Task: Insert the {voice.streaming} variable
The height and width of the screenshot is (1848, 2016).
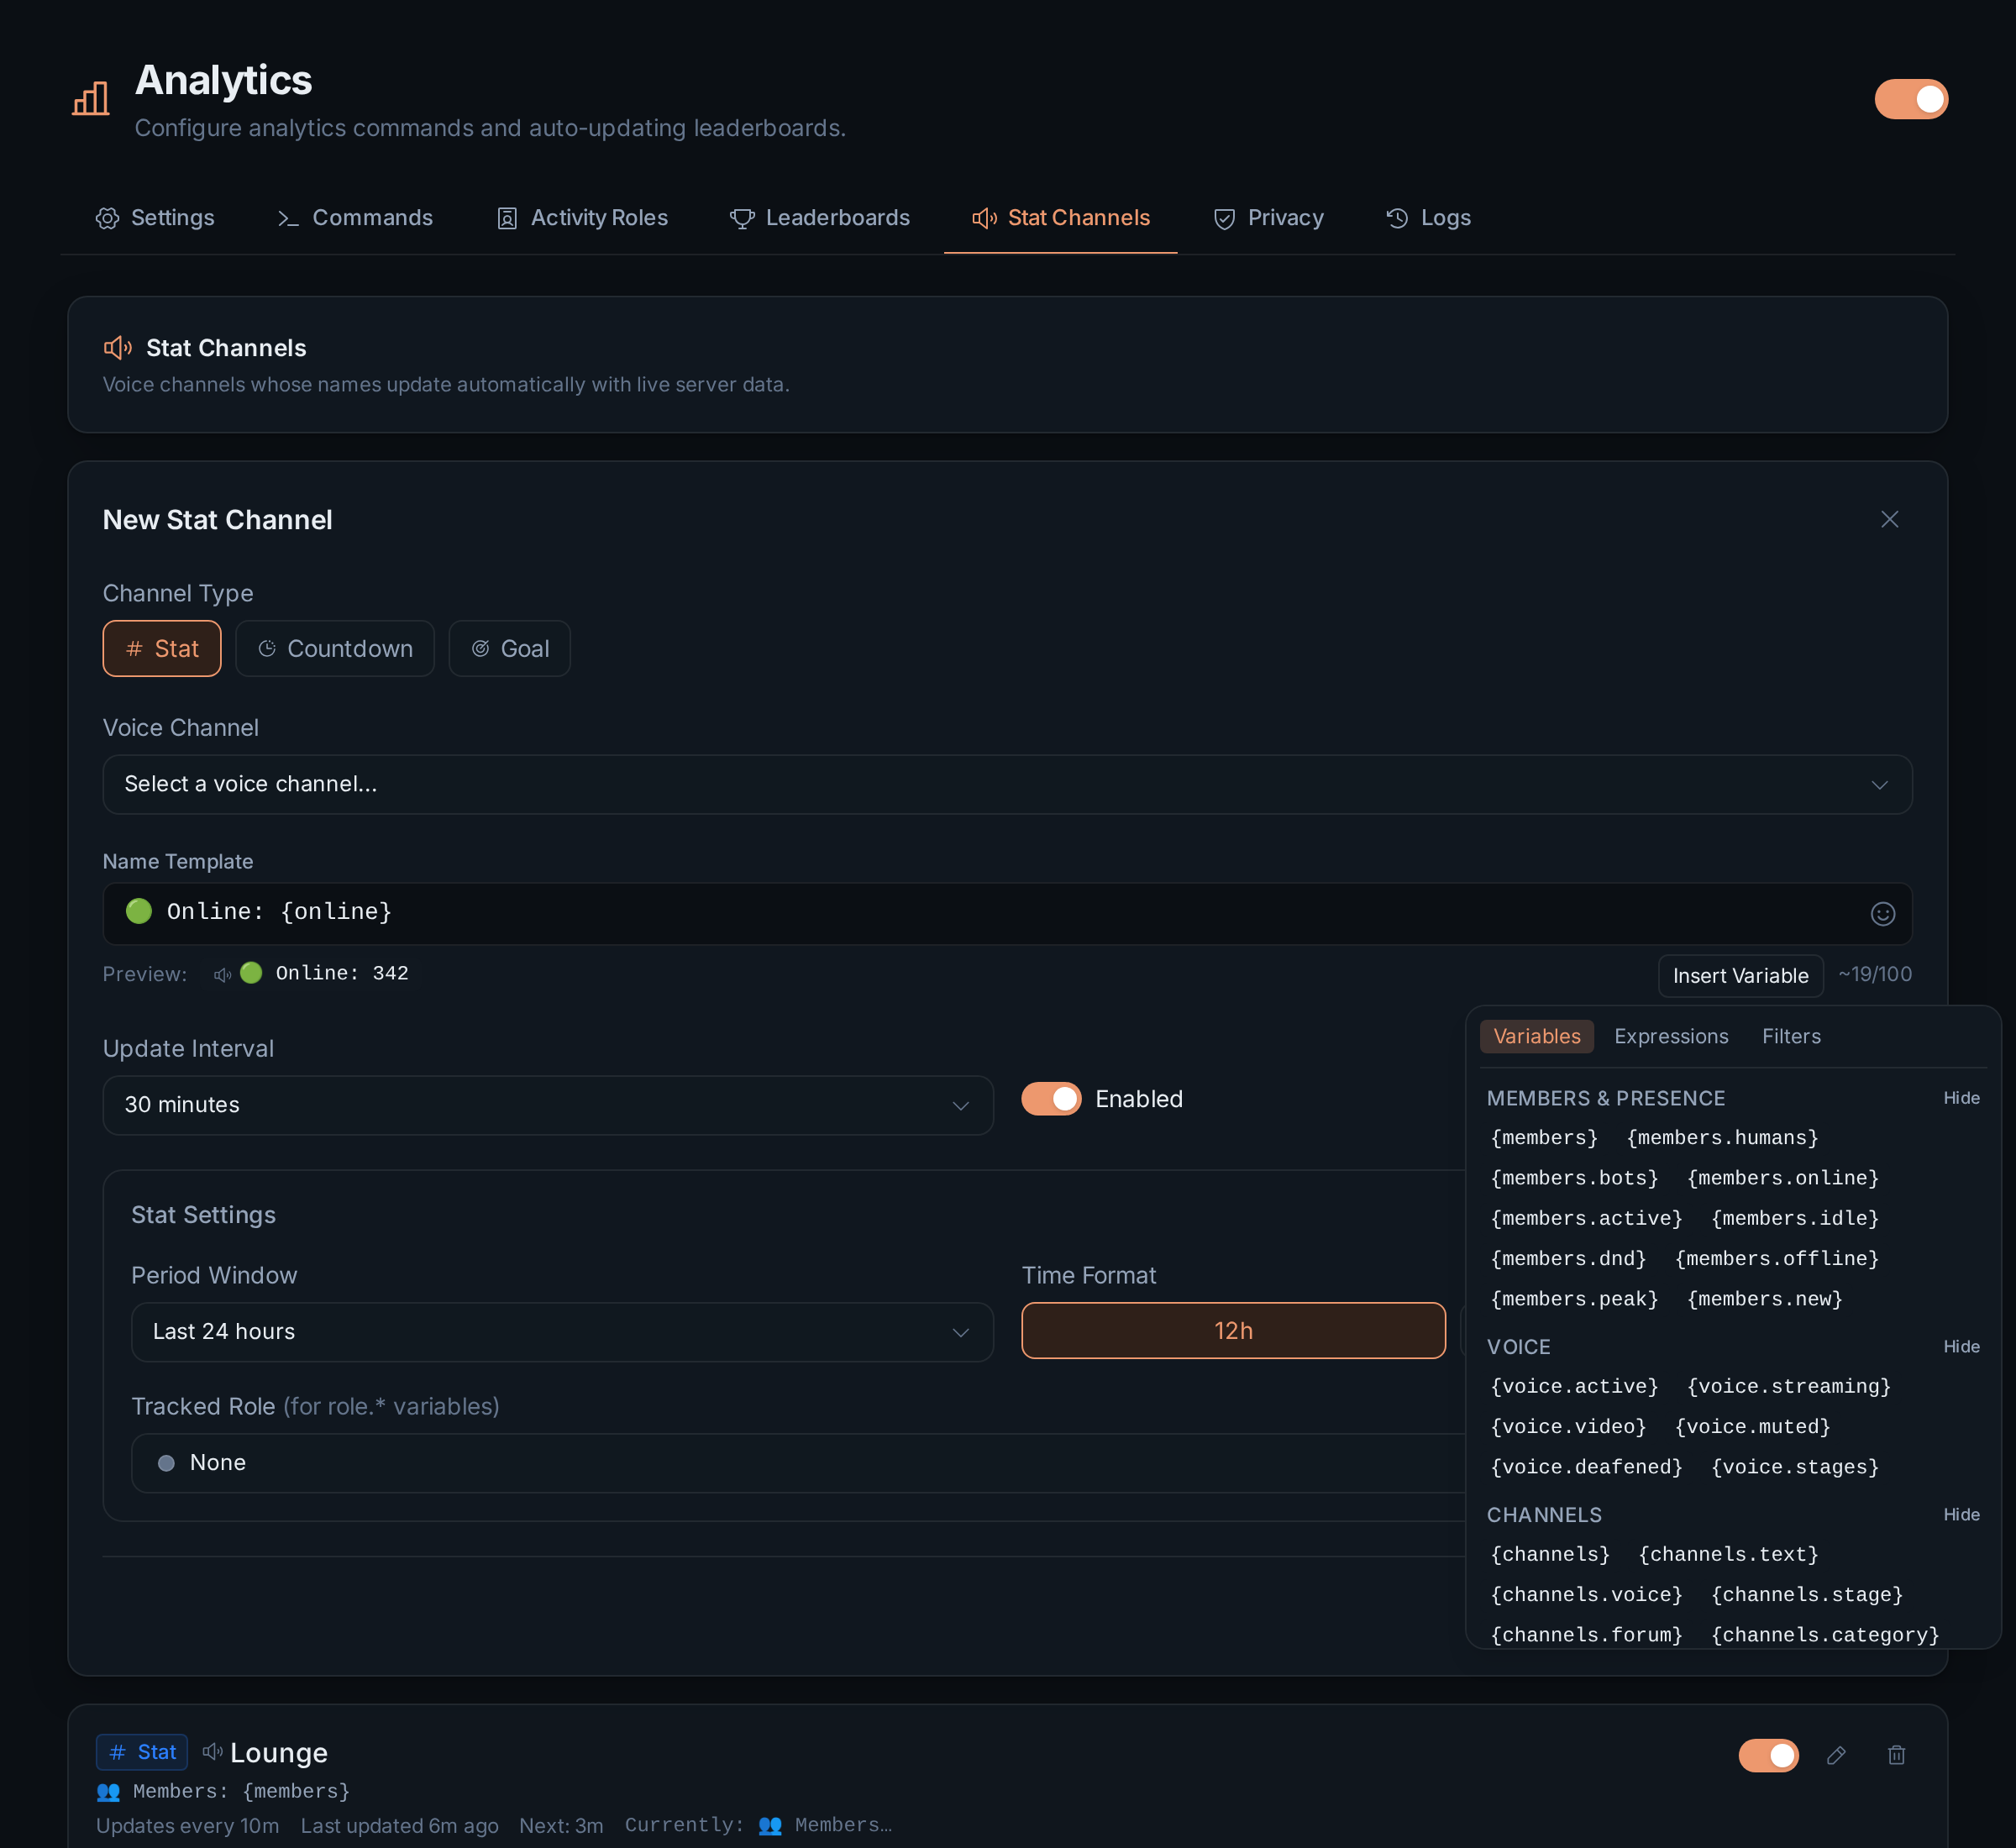Action: pyautogui.click(x=1789, y=1387)
